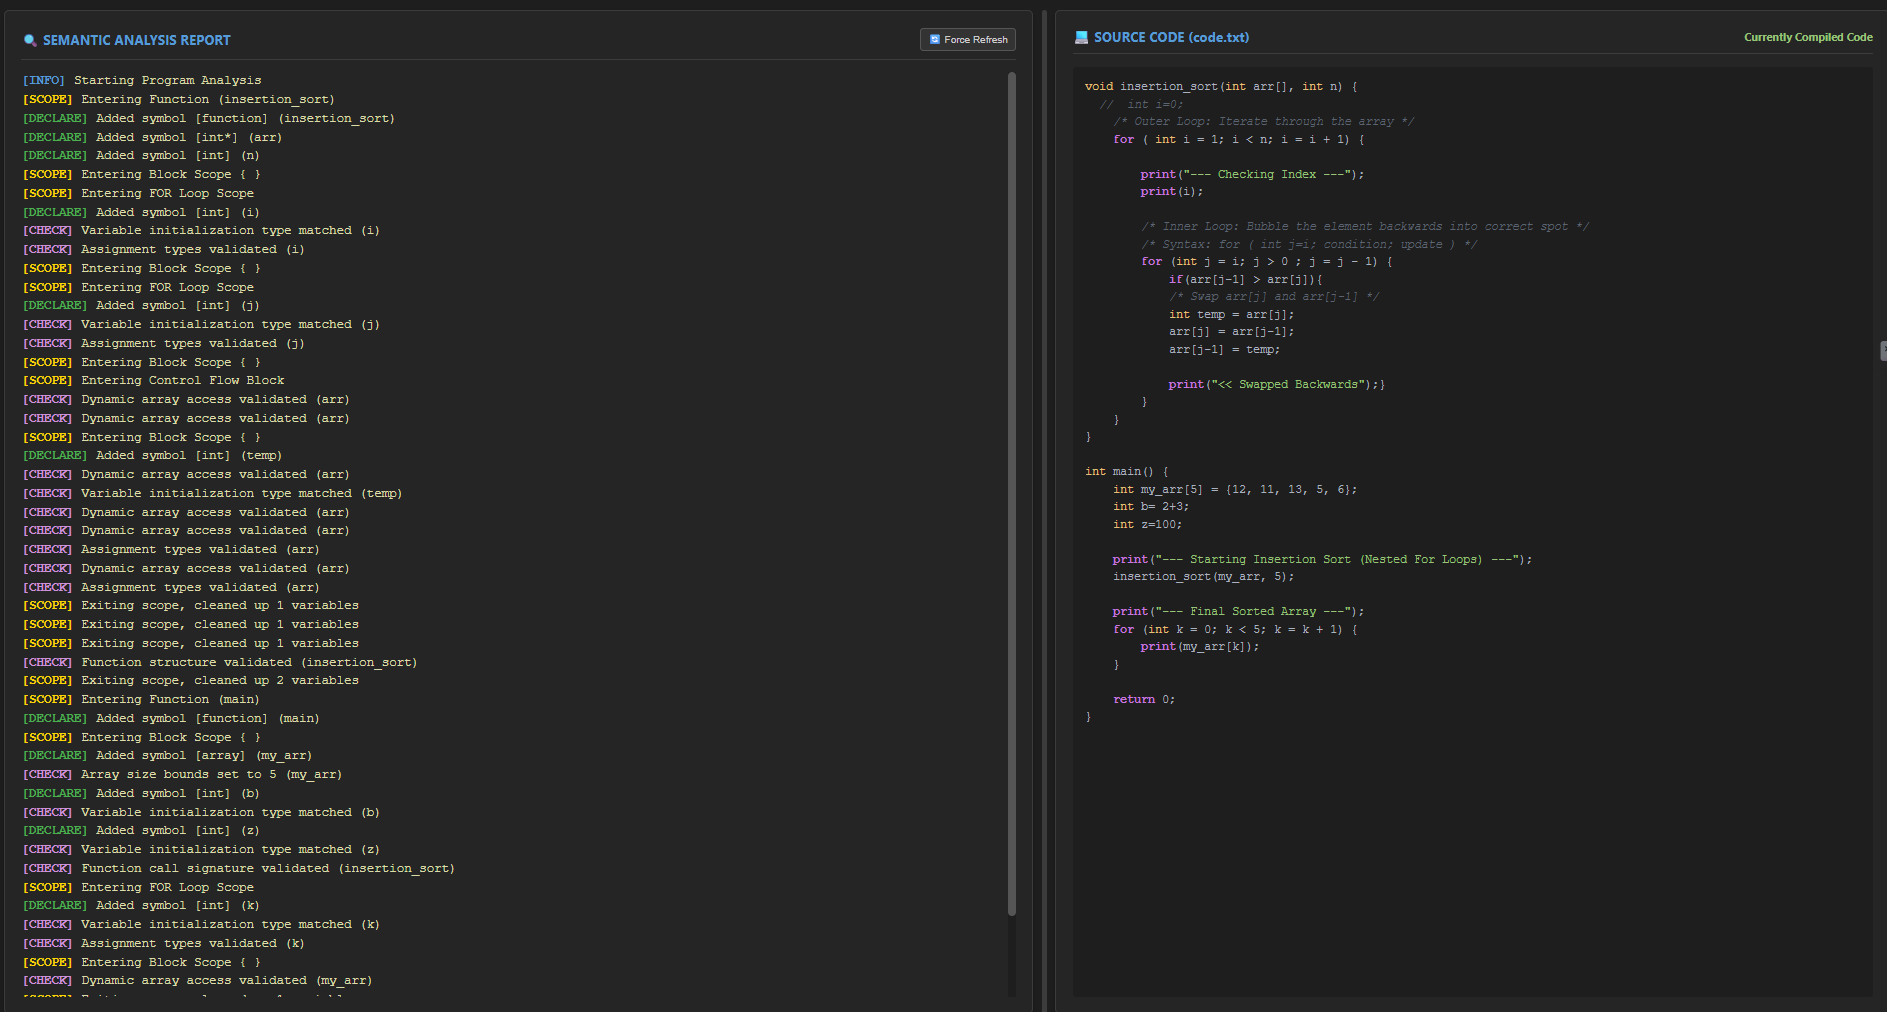Click Added symbol [array] (my_arr) log line
Viewport: 1887px width, 1012px height.
(168, 755)
